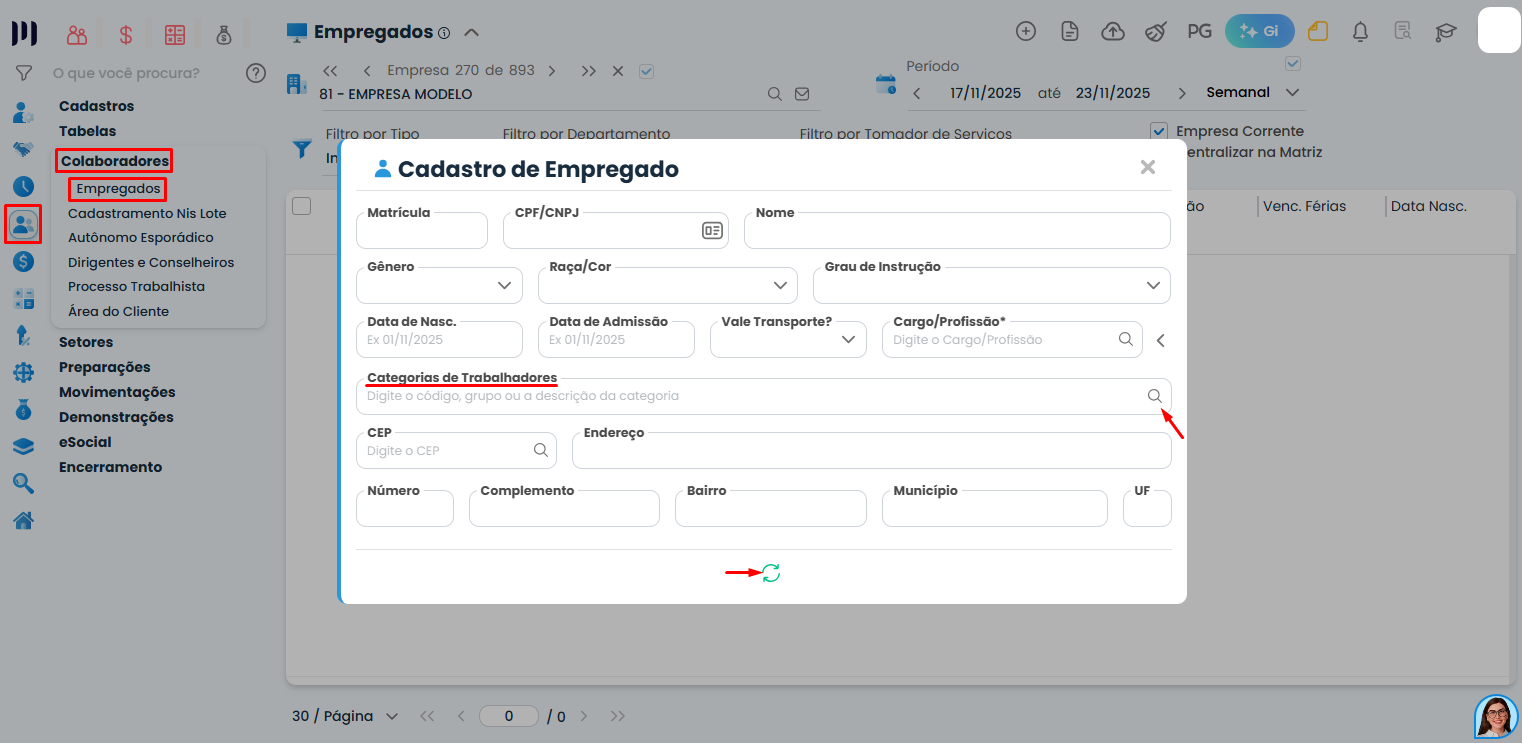Image resolution: width=1522 pixels, height=743 pixels.
Task: Click the CPF/CNPJ ID card icon
Action: 712,231
